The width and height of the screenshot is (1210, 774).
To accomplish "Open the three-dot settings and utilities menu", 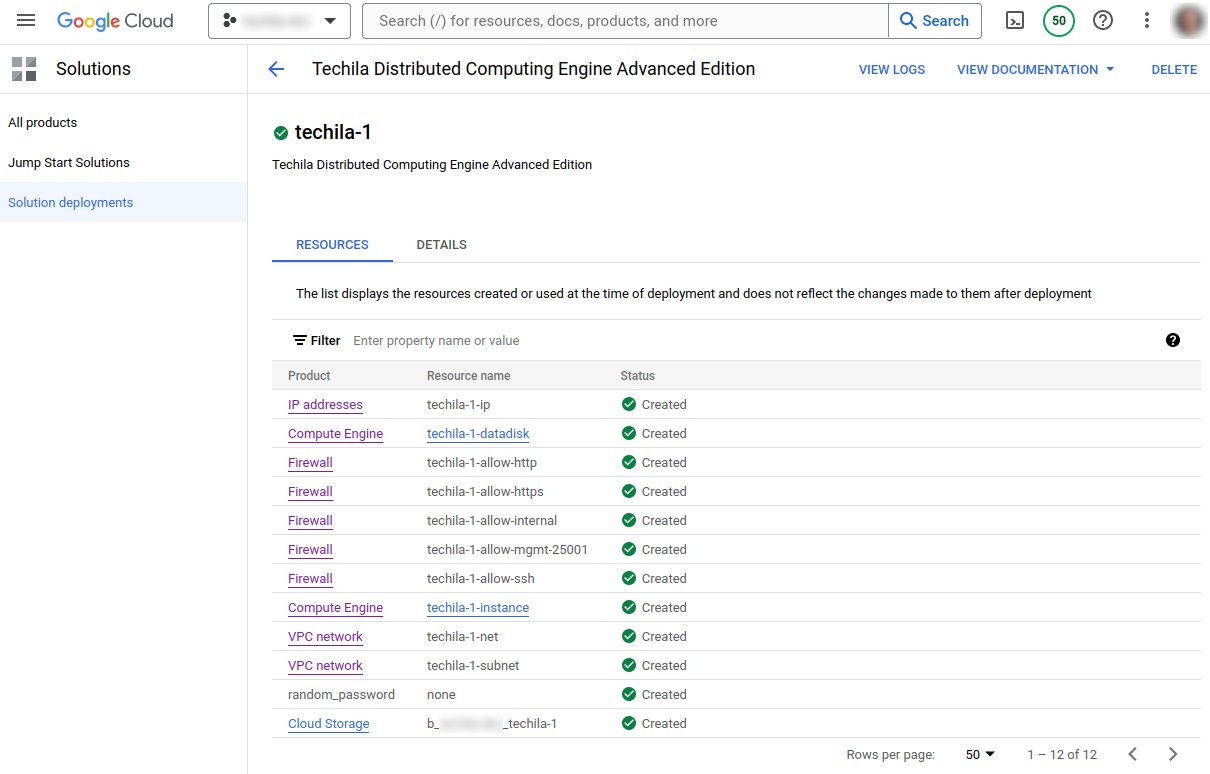I will (1147, 21).
